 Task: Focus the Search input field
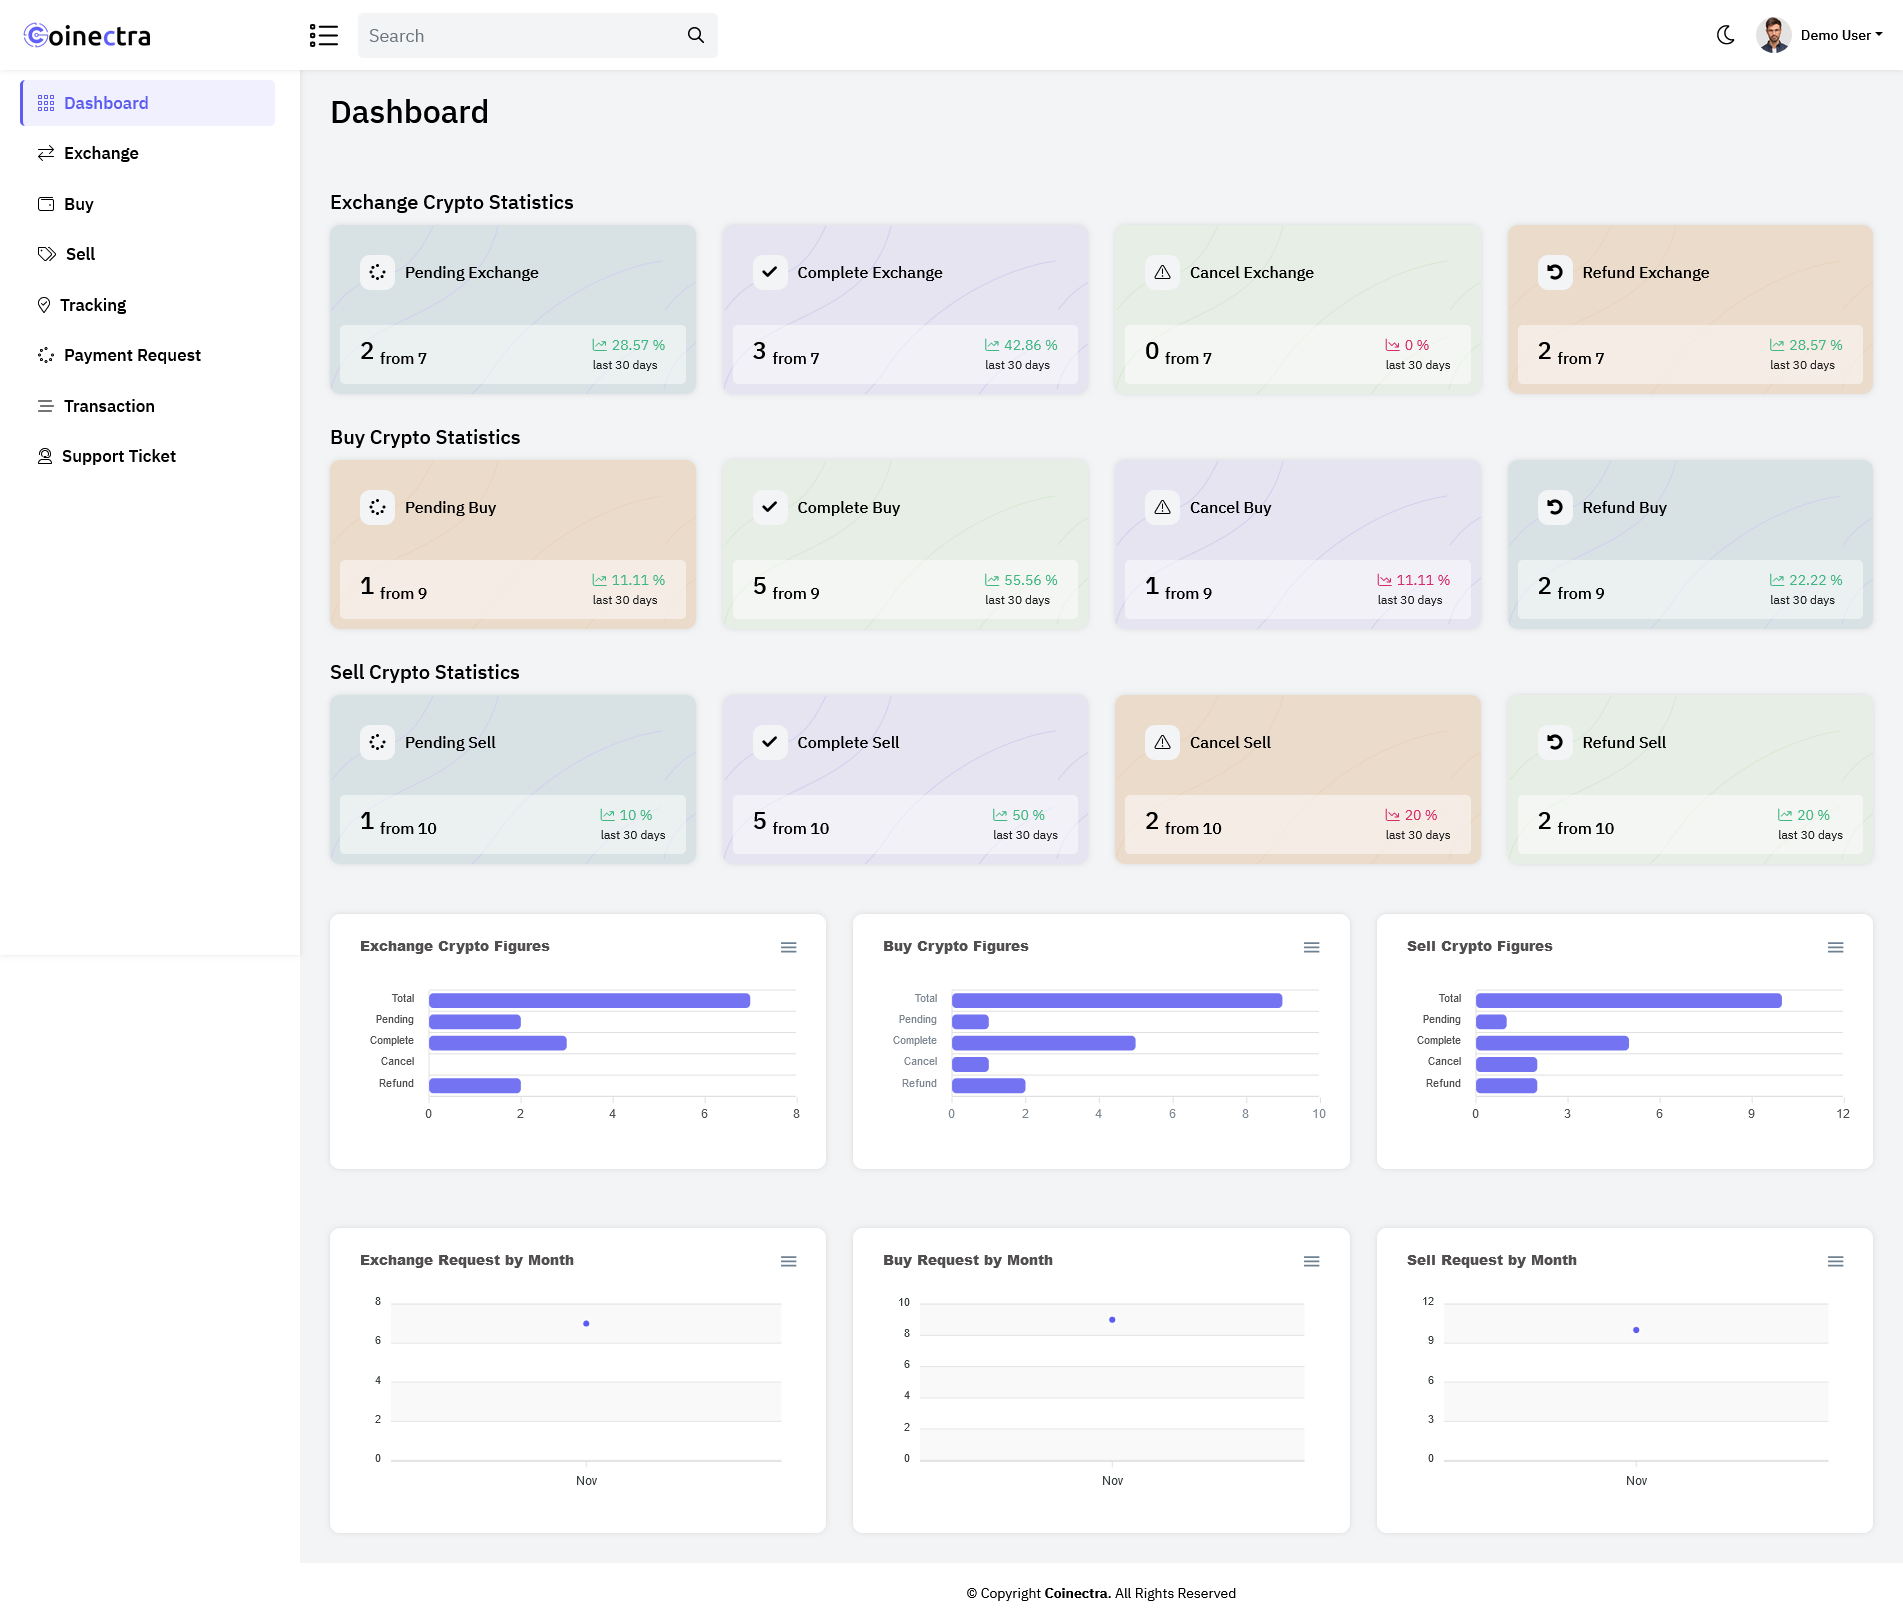520,36
